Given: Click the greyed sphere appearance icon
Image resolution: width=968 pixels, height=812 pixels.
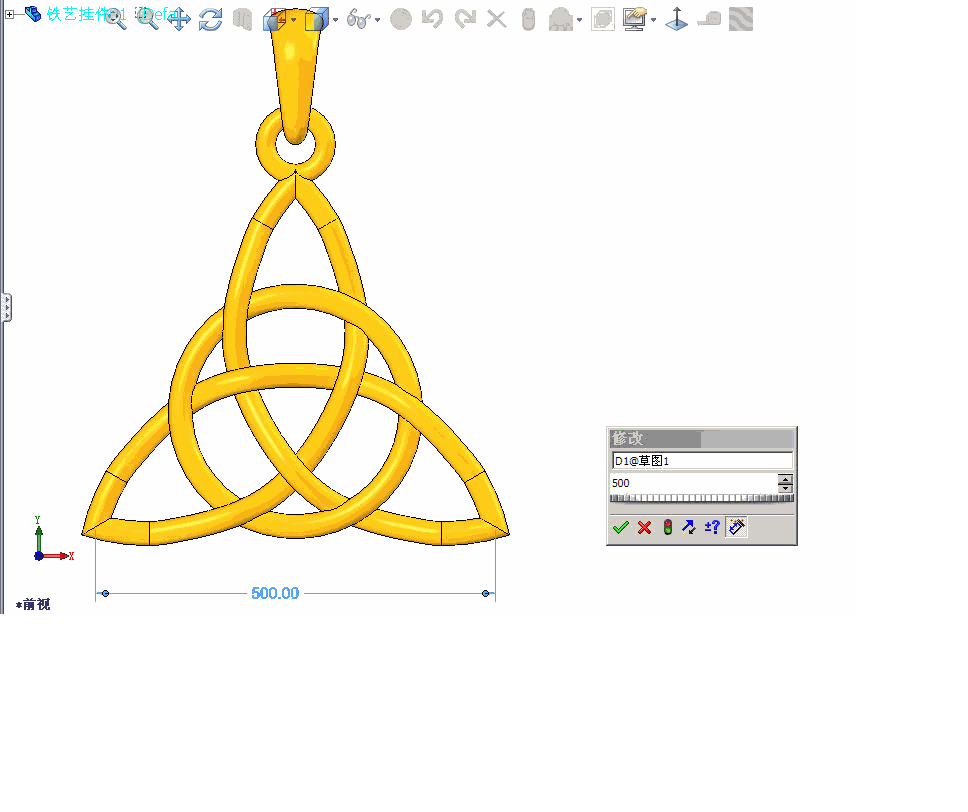Looking at the screenshot, I should point(401,19).
